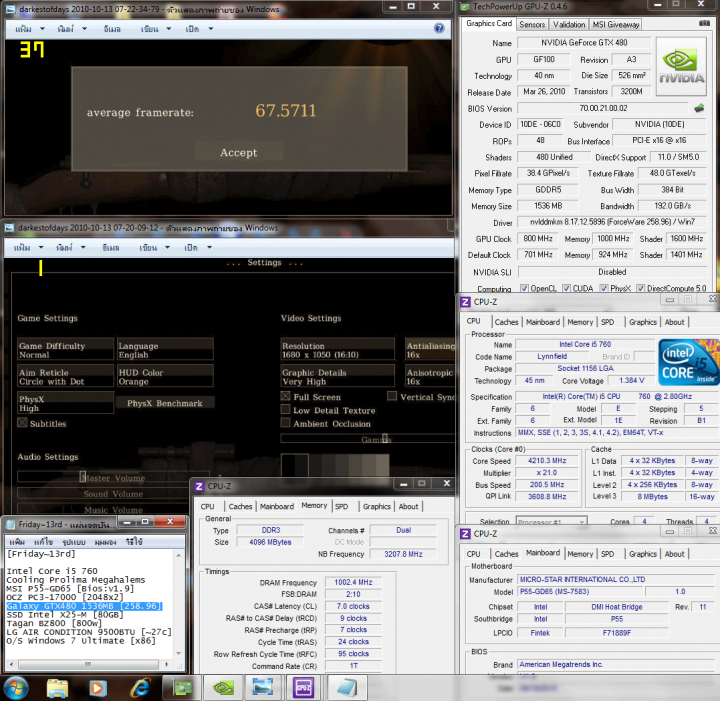Change the Language English setting
This screenshot has width=720, height=701.
(x=165, y=350)
